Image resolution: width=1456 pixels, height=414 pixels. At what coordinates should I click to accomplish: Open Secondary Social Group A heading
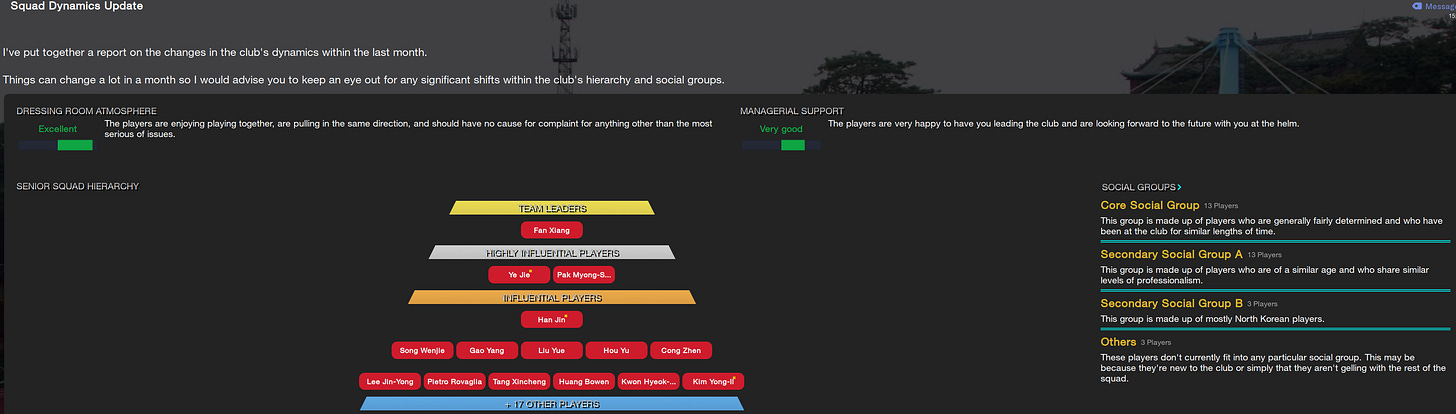click(1171, 254)
